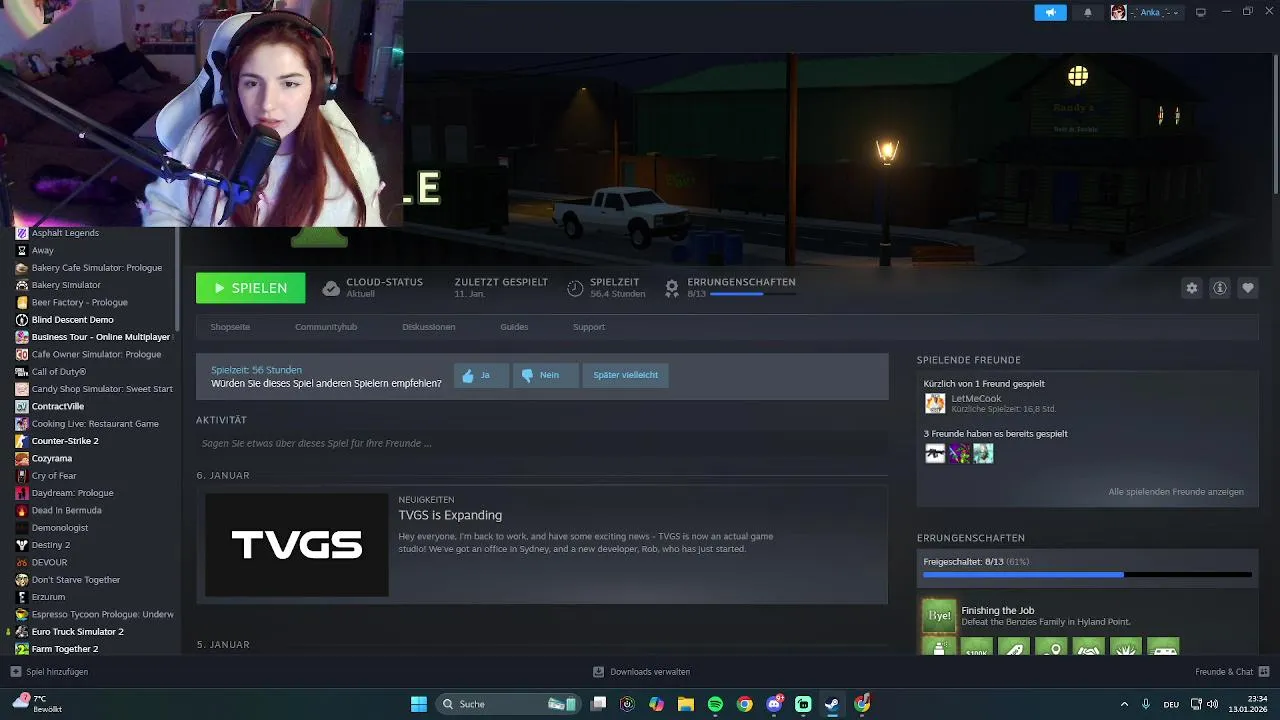
Task: Select Destiny 2 in library list
Action: (51, 545)
